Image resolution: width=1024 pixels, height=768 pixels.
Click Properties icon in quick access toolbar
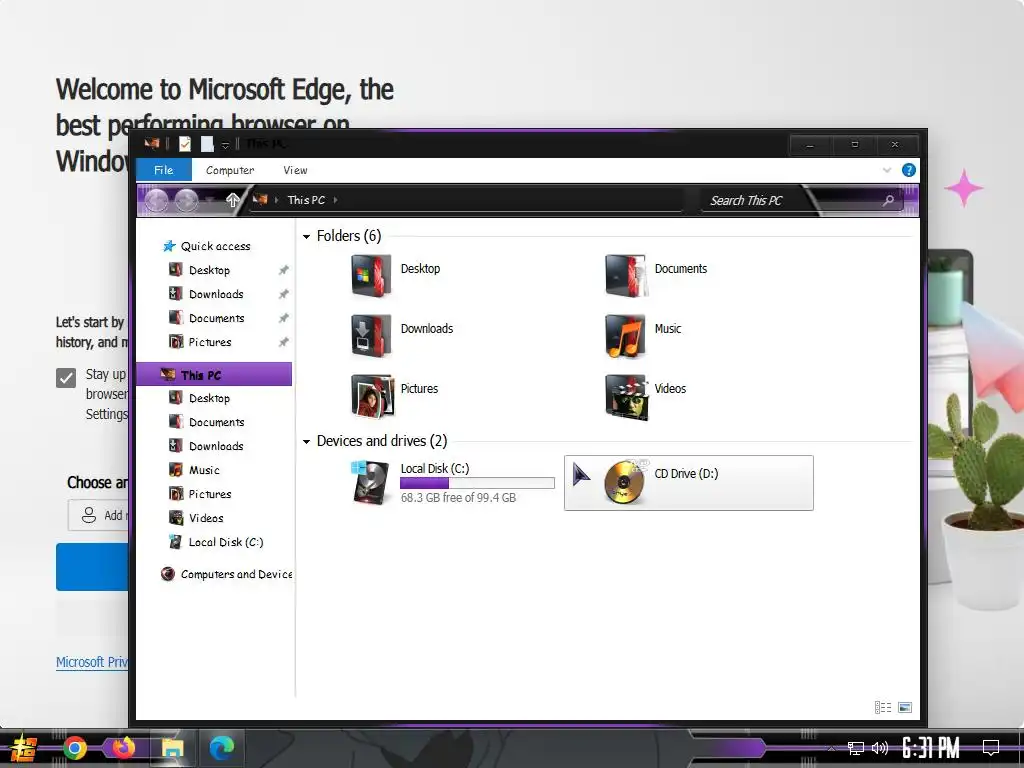(185, 144)
